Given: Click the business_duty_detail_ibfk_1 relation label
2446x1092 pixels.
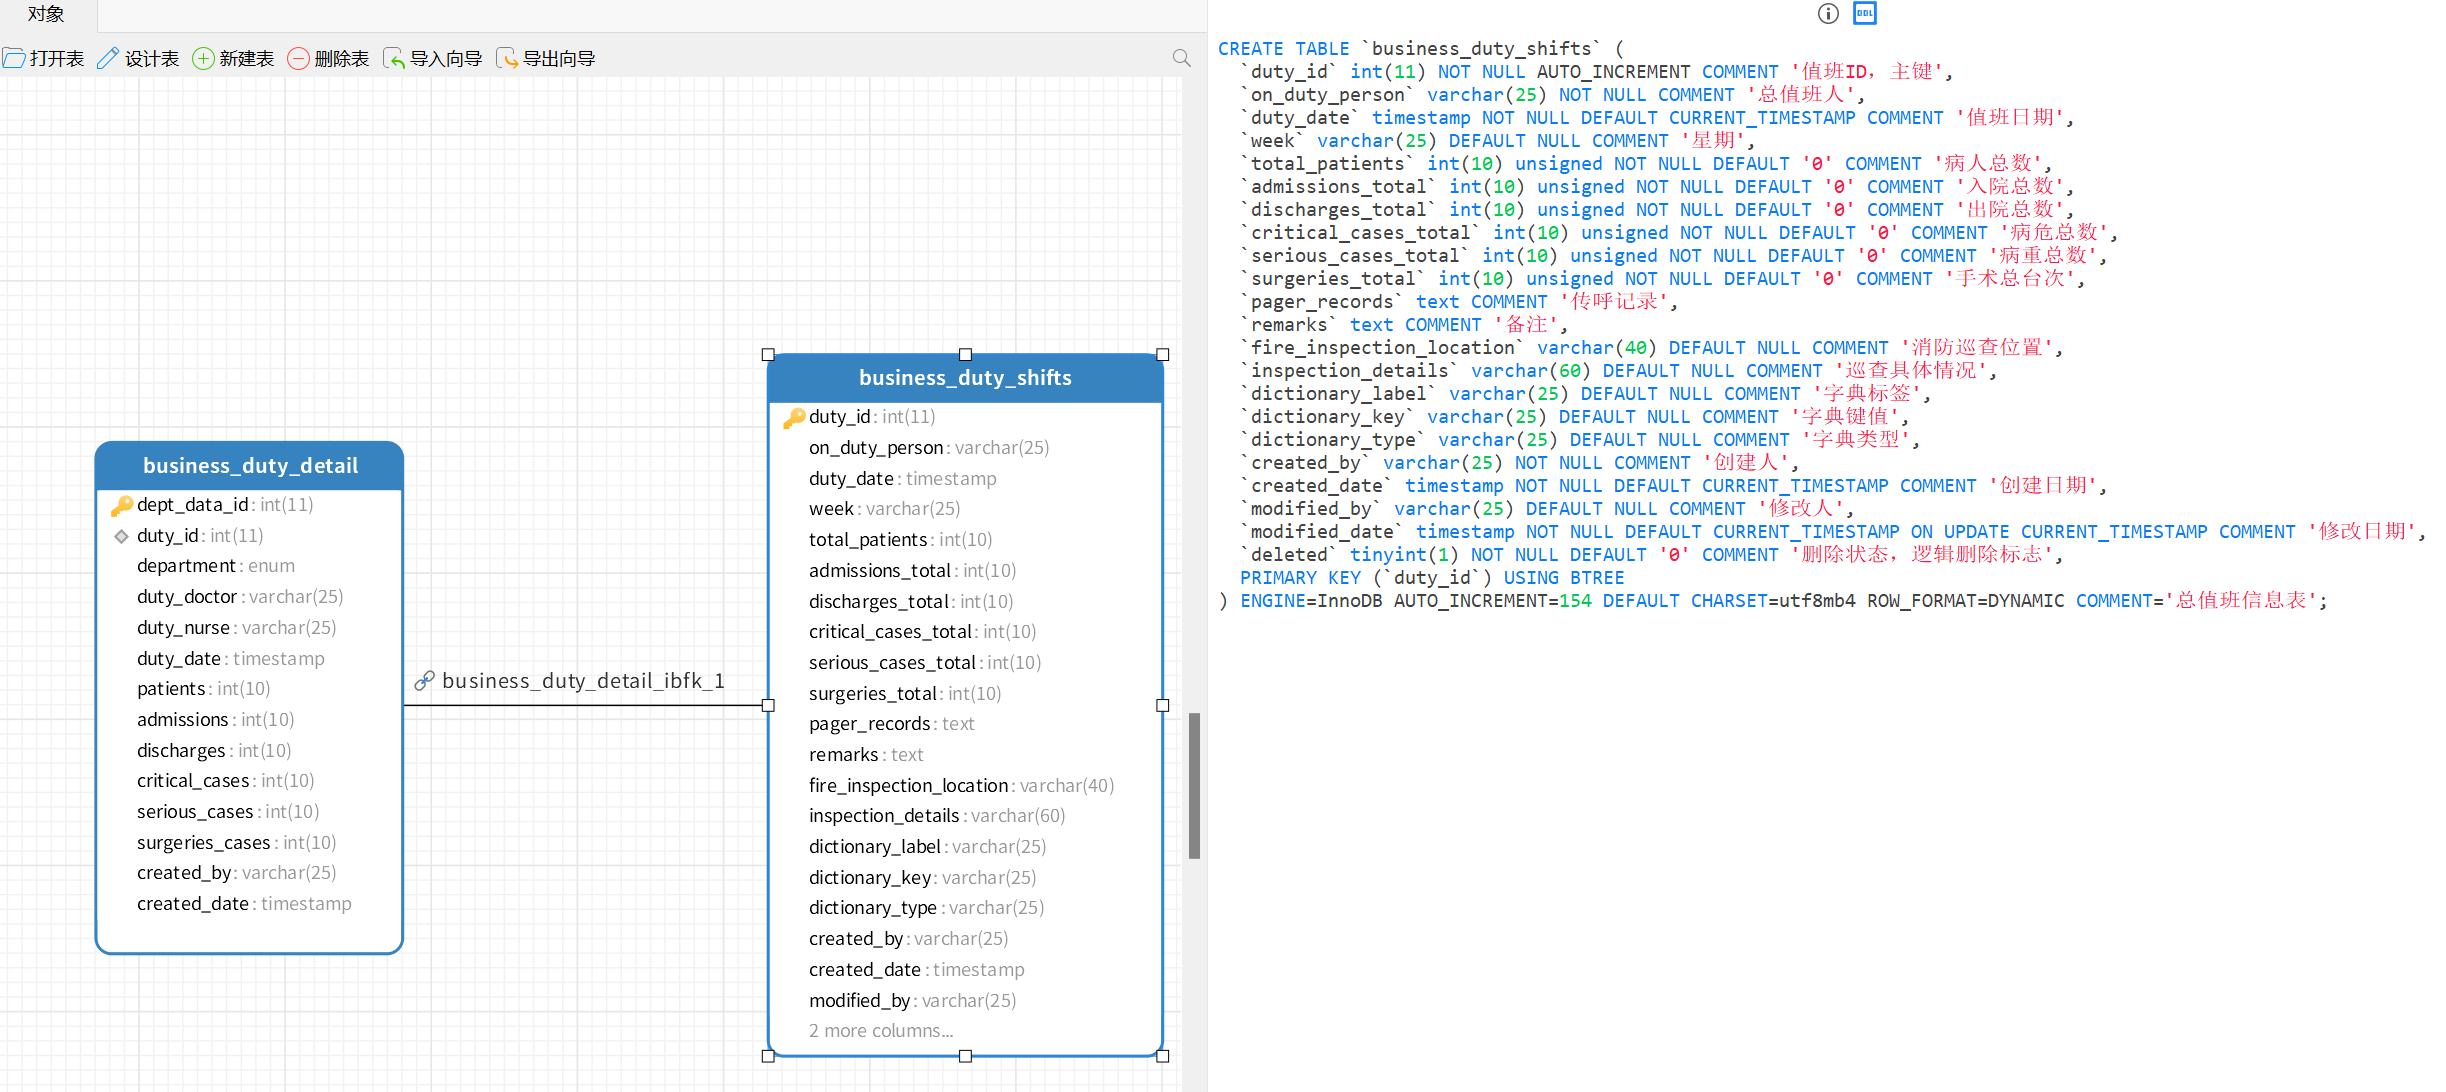Looking at the screenshot, I should coord(583,681).
